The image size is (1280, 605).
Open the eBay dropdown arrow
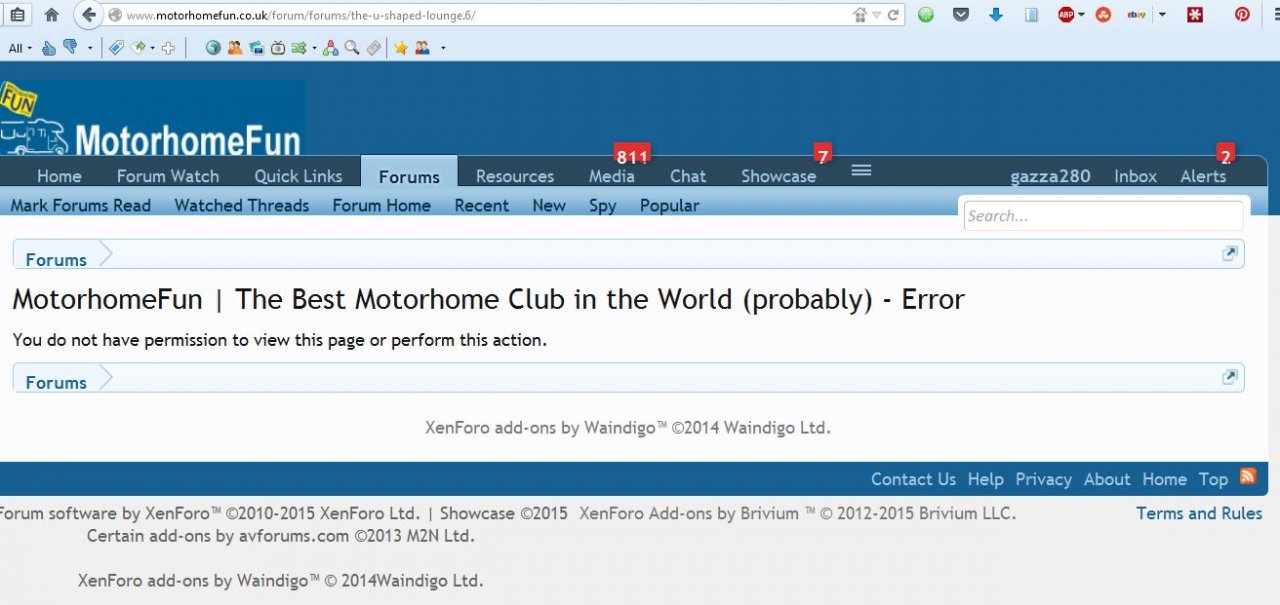1162,15
